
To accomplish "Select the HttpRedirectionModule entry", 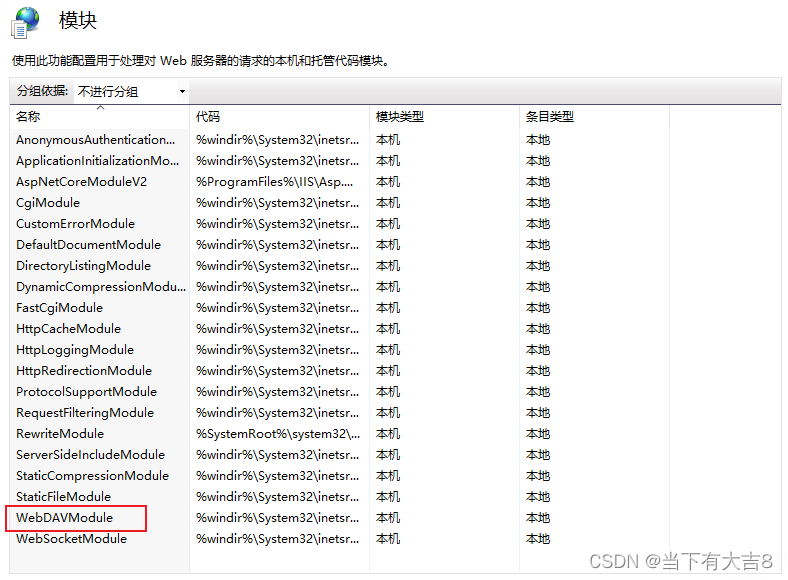I will click(x=84, y=371).
